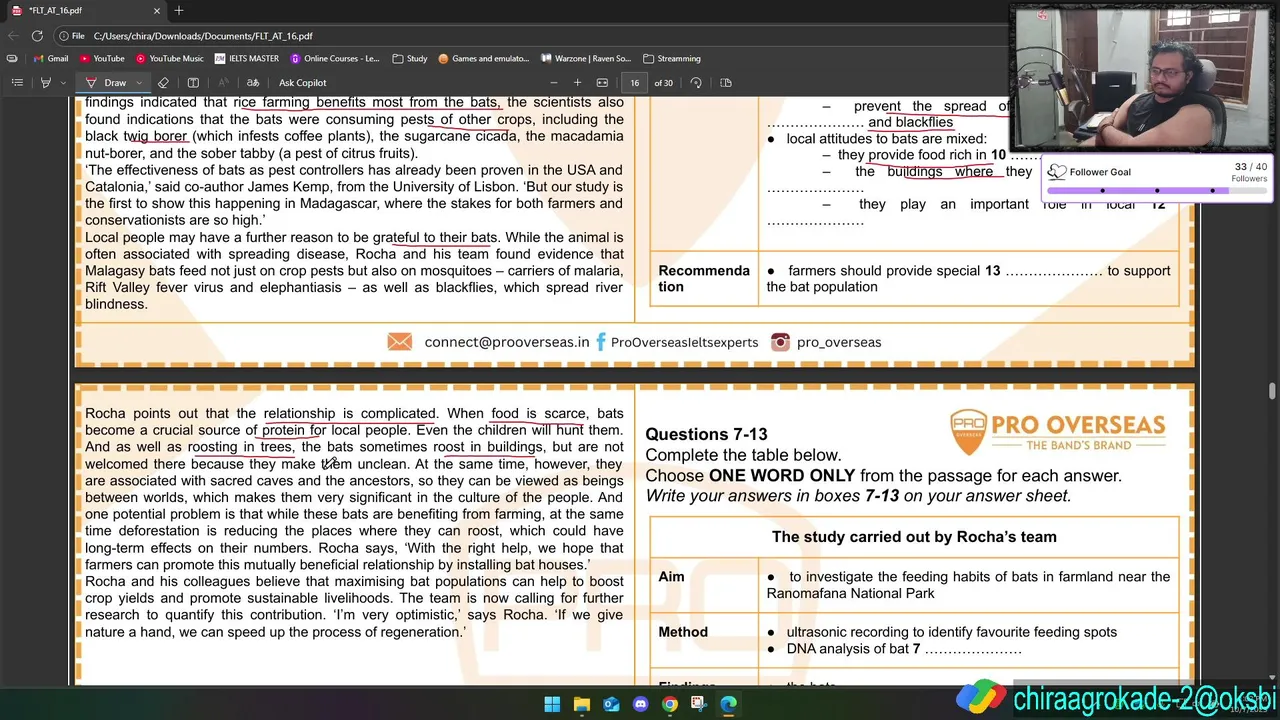Open the Warzone | Raven So... bookmark

click(586, 58)
